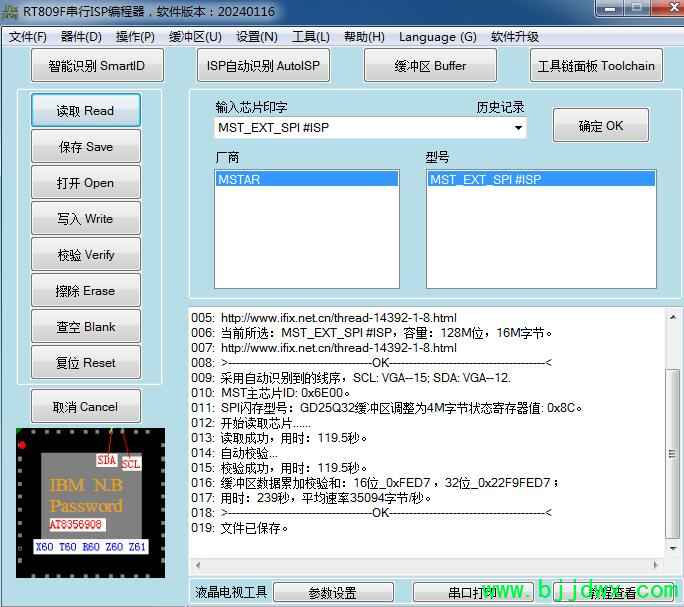This screenshot has height=607, width=684.
Task: Confirm selection with 确定 OK button
Action: tap(601, 126)
